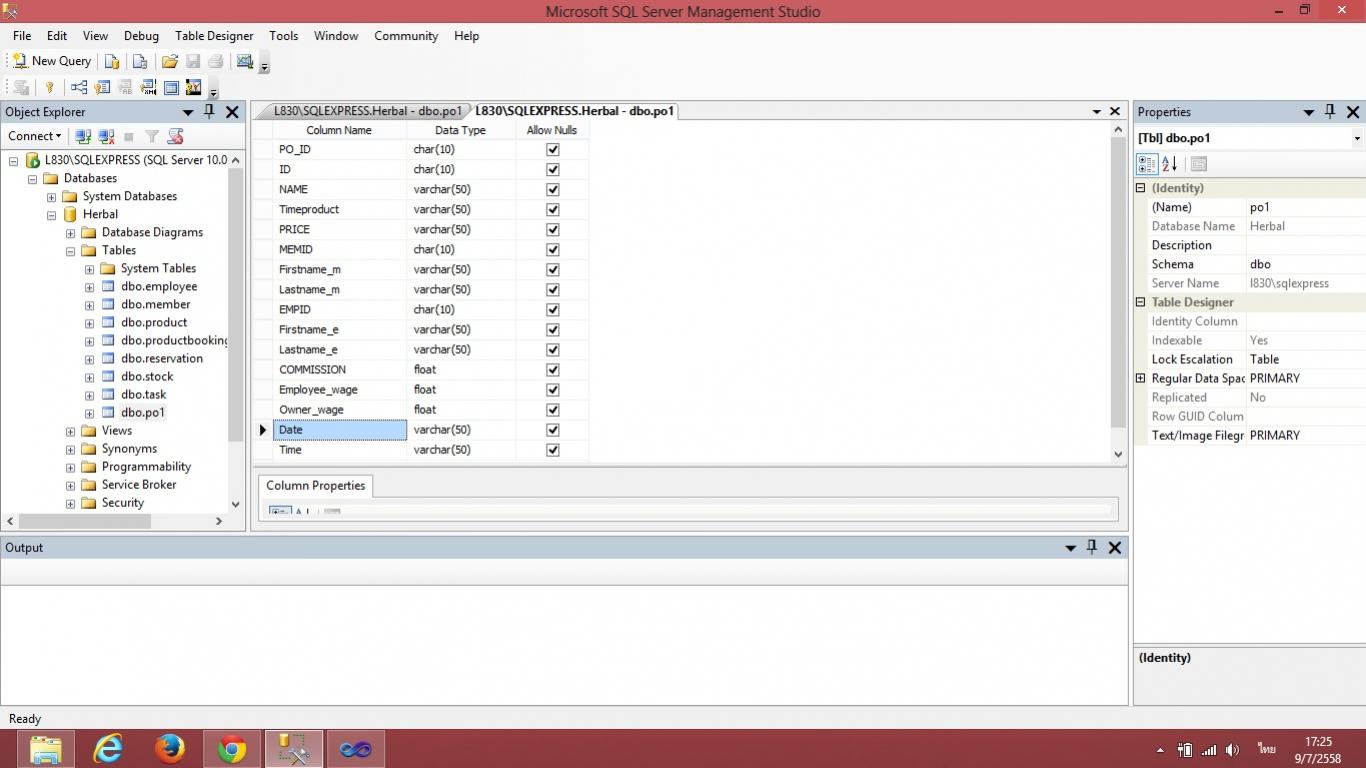The height and width of the screenshot is (768, 1366).
Task: Toggle Allow Nulls for EMPID column
Action: [x=553, y=310]
